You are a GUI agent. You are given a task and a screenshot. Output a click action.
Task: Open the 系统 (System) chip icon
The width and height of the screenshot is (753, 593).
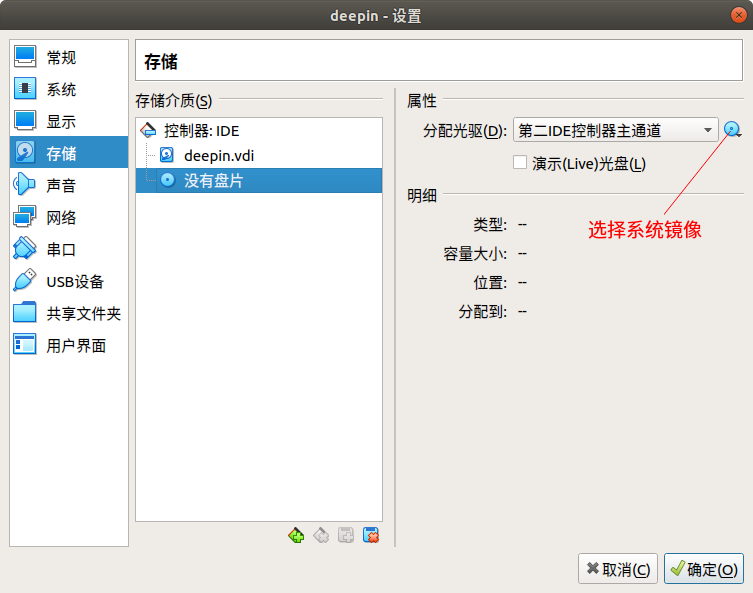click(x=24, y=89)
